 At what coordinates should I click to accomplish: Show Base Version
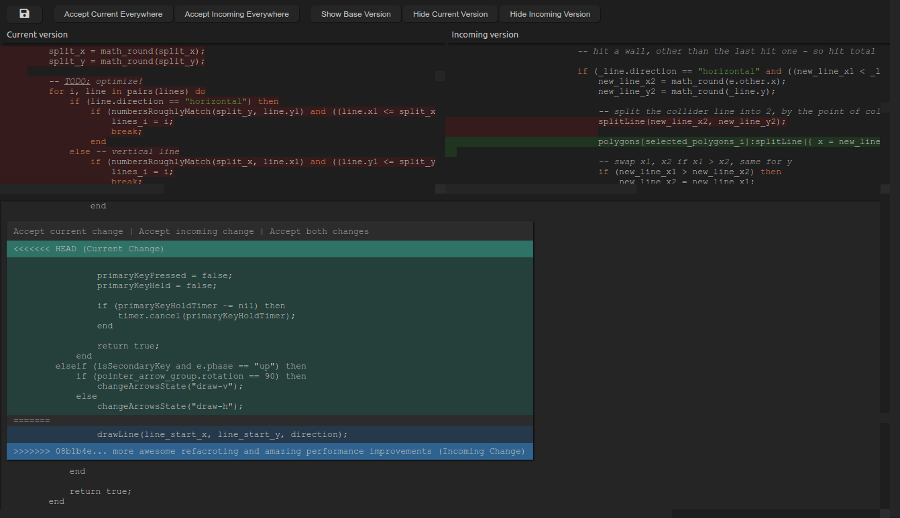(x=356, y=14)
